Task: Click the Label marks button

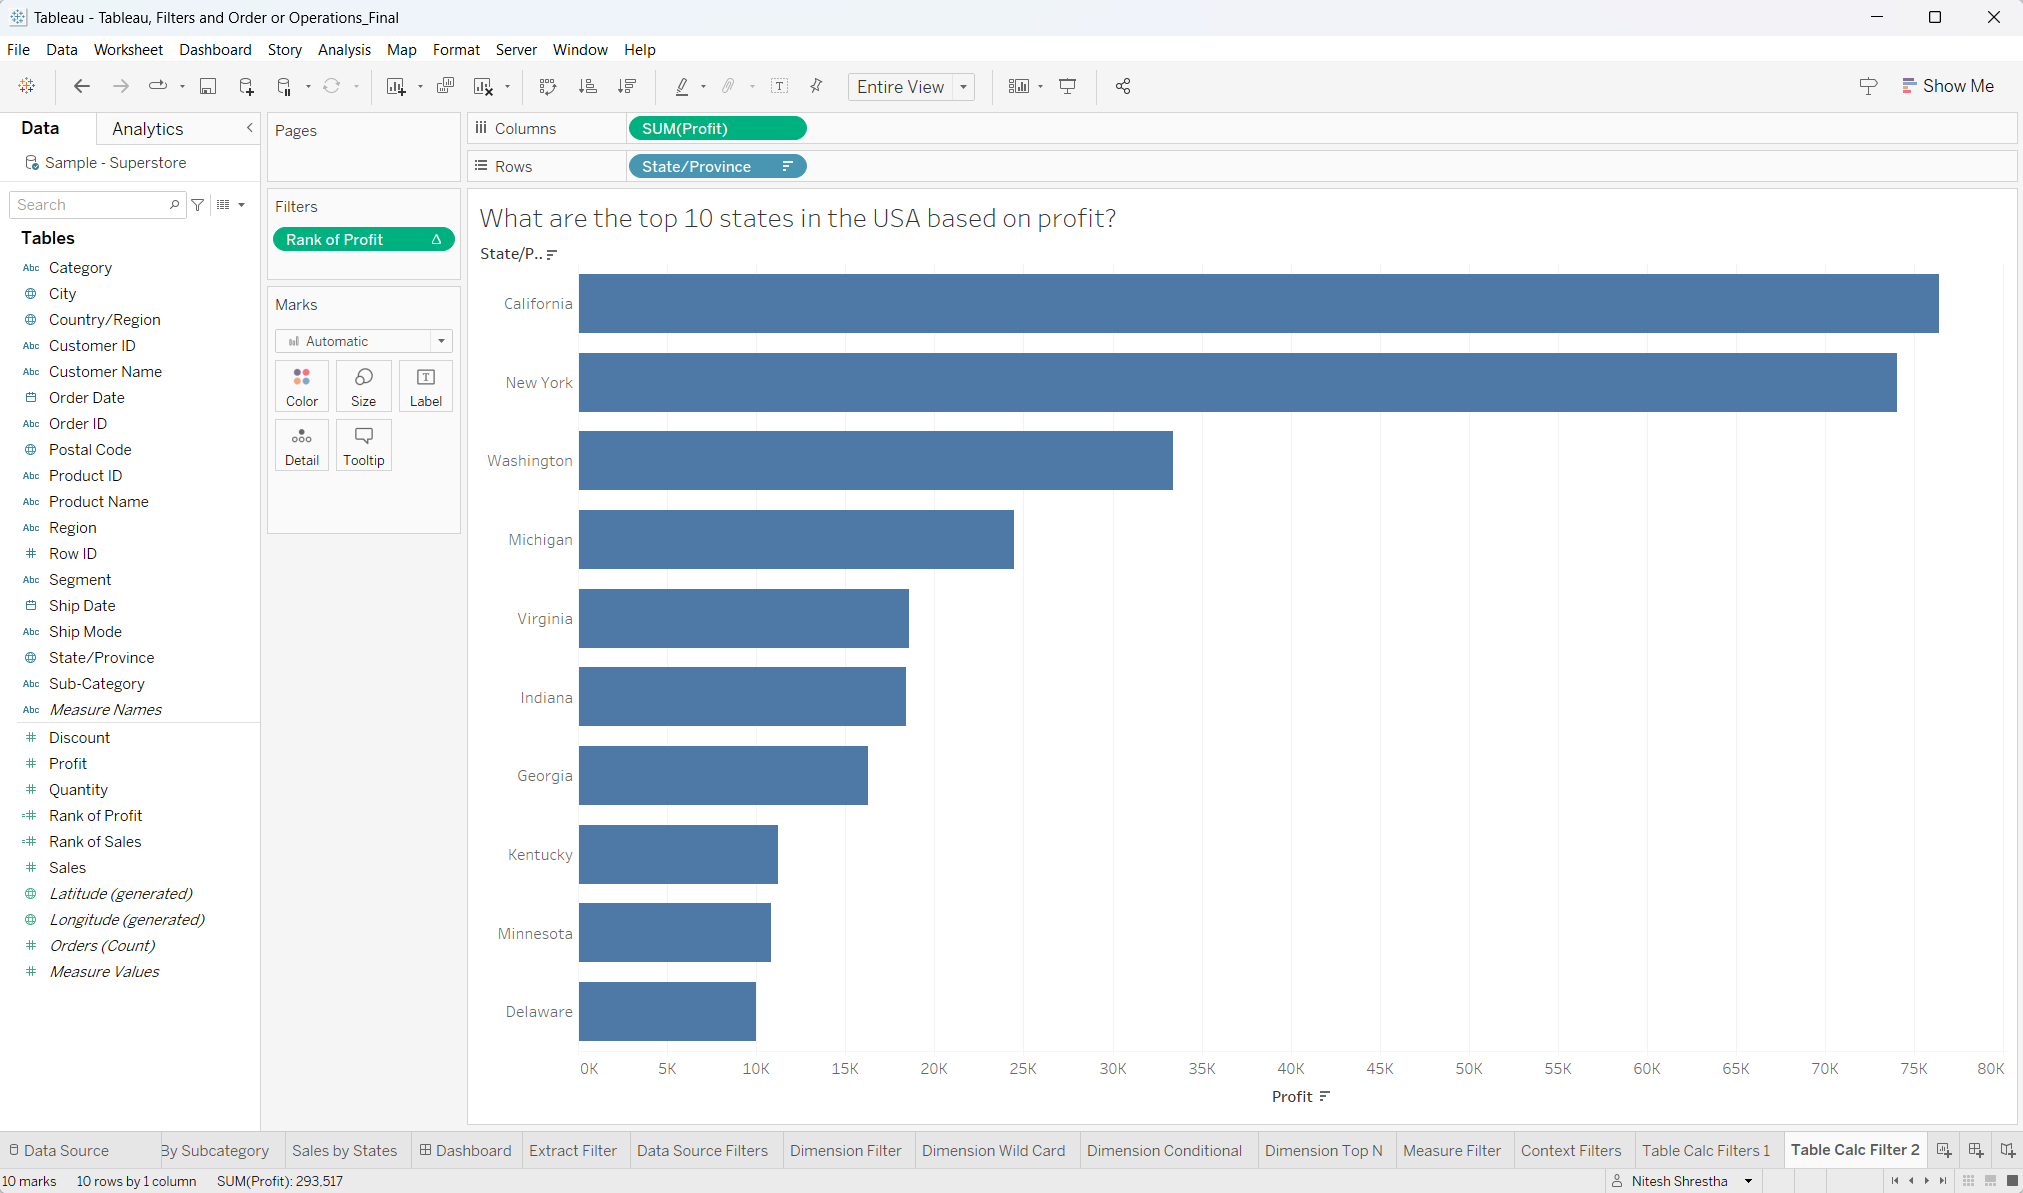Action: (x=425, y=386)
